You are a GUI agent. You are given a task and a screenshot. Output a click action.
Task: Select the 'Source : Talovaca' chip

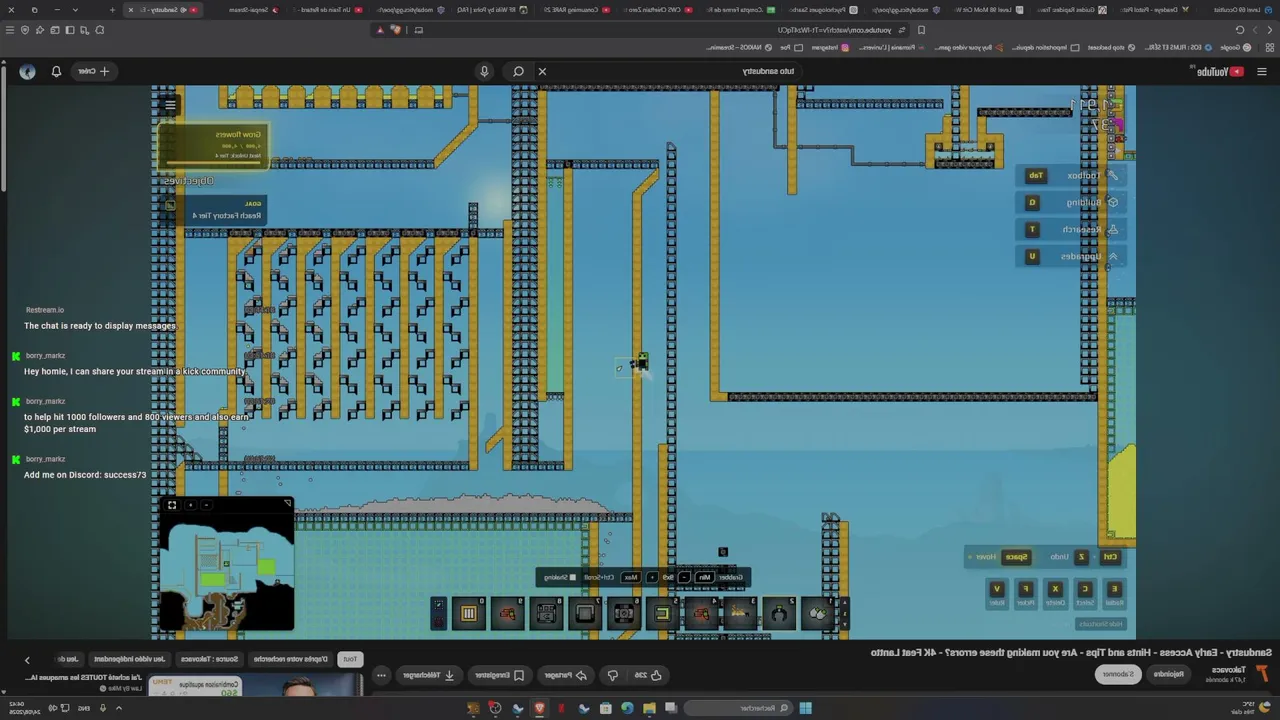coord(209,659)
